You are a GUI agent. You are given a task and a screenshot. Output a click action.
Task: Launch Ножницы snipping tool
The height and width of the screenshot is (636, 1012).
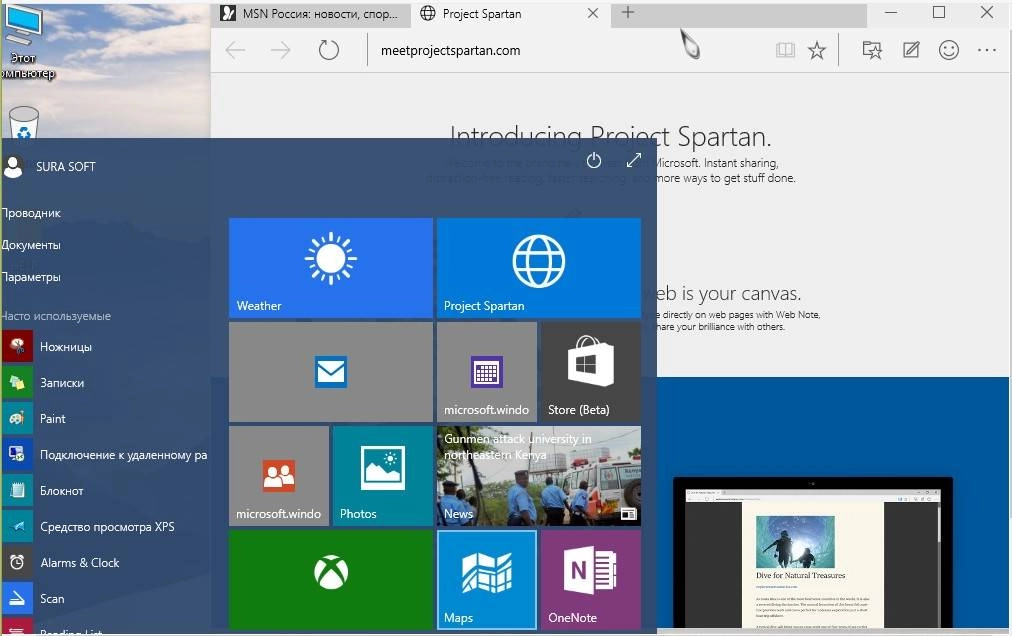[106, 347]
